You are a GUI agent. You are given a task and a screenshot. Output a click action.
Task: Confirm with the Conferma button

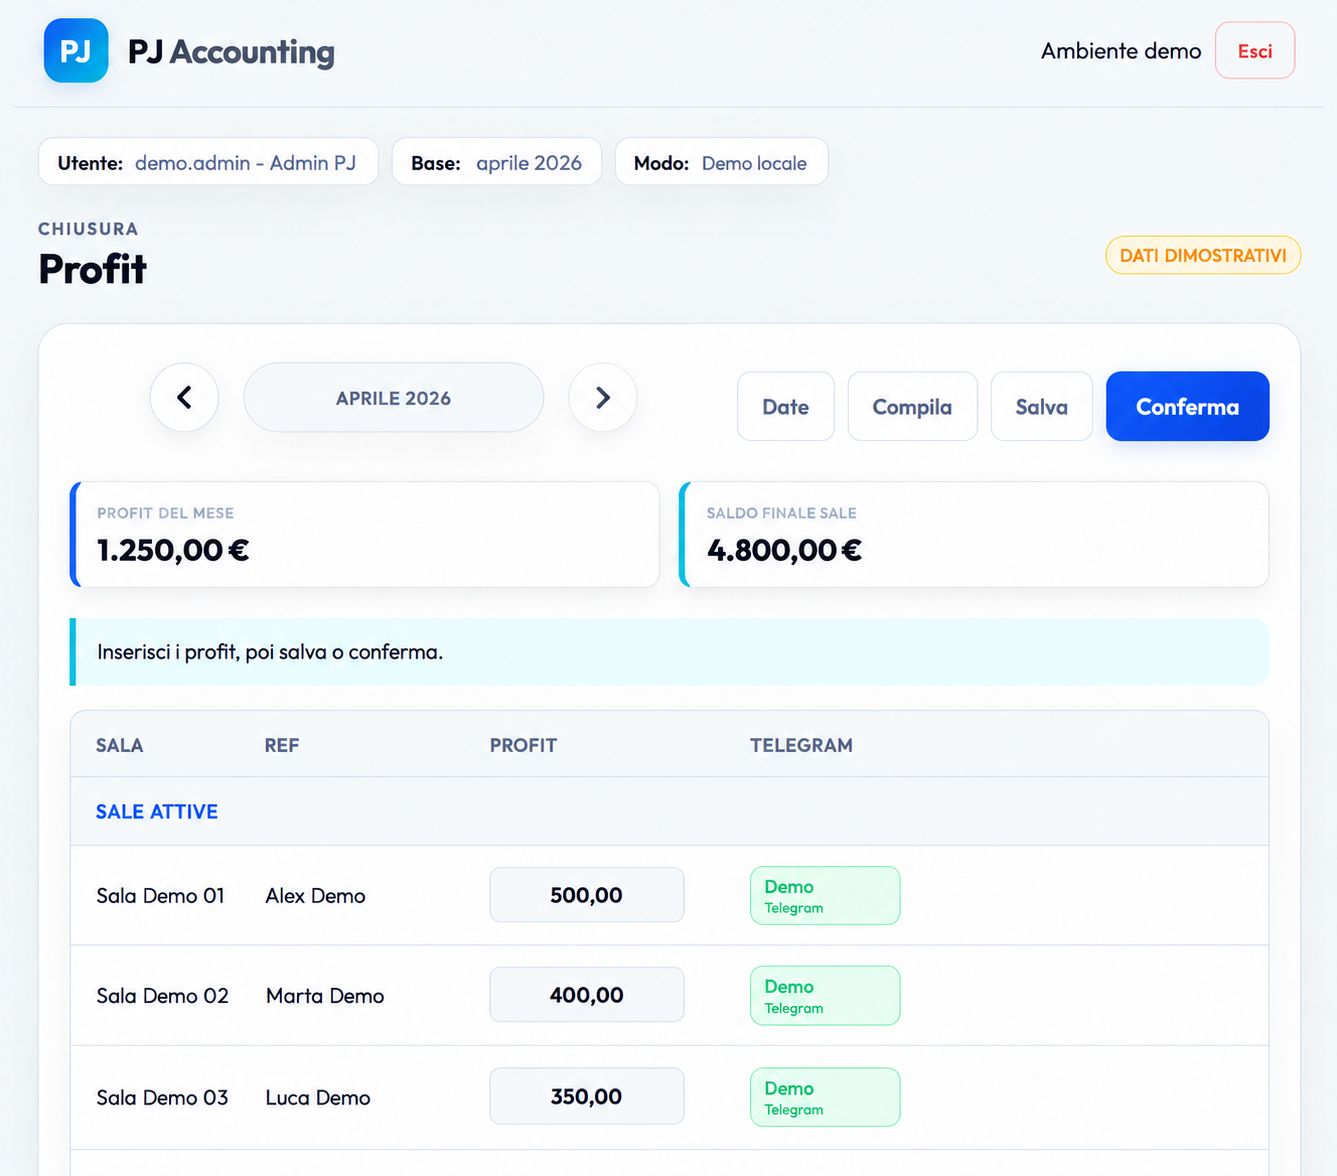tap(1187, 407)
